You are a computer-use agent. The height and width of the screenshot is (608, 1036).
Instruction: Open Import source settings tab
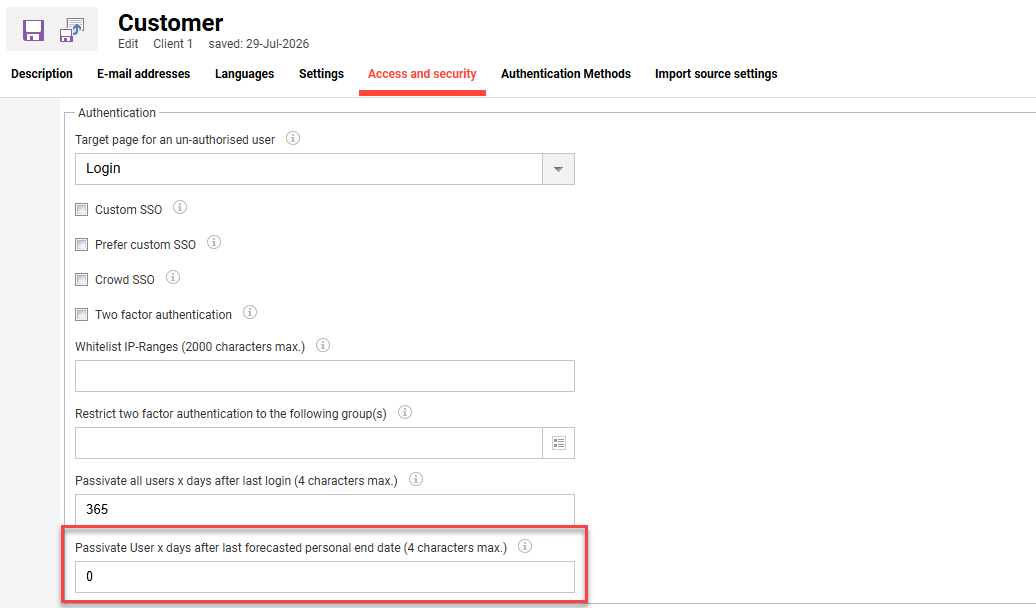(716, 74)
